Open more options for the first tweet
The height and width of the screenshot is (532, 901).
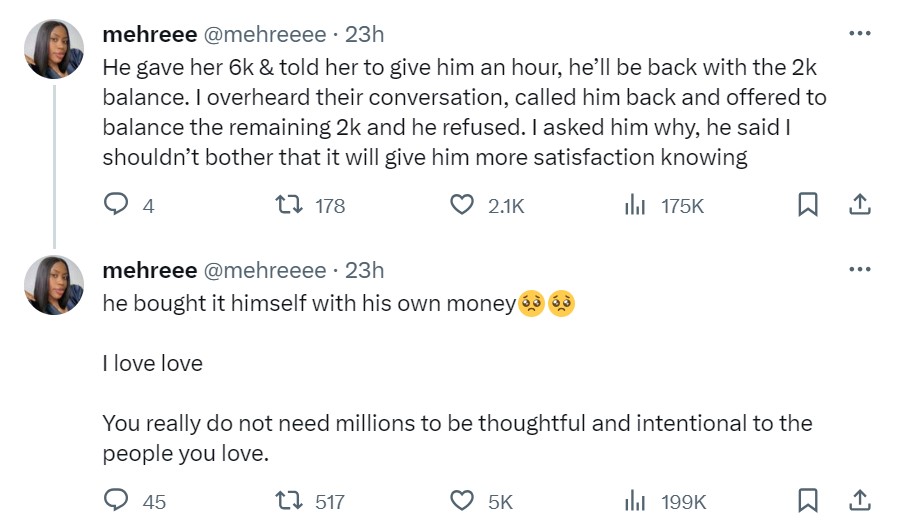[859, 34]
